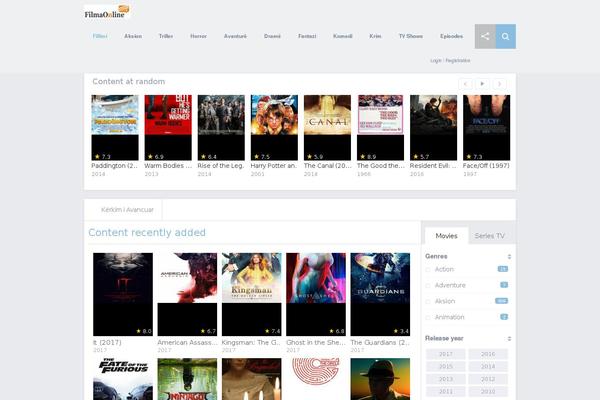Open the Resident Evil poster thumbnail
Screen dimensions: 600x400
pyautogui.click(x=434, y=127)
